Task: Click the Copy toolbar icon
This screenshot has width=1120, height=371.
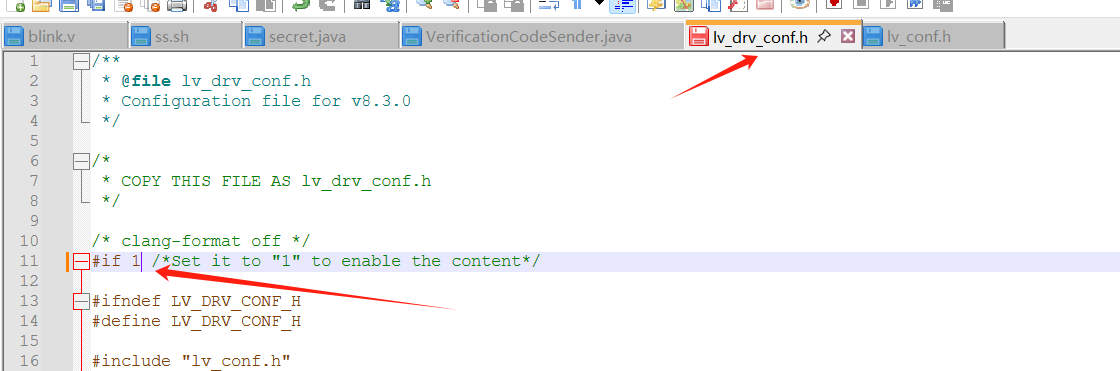Action: click(x=239, y=6)
